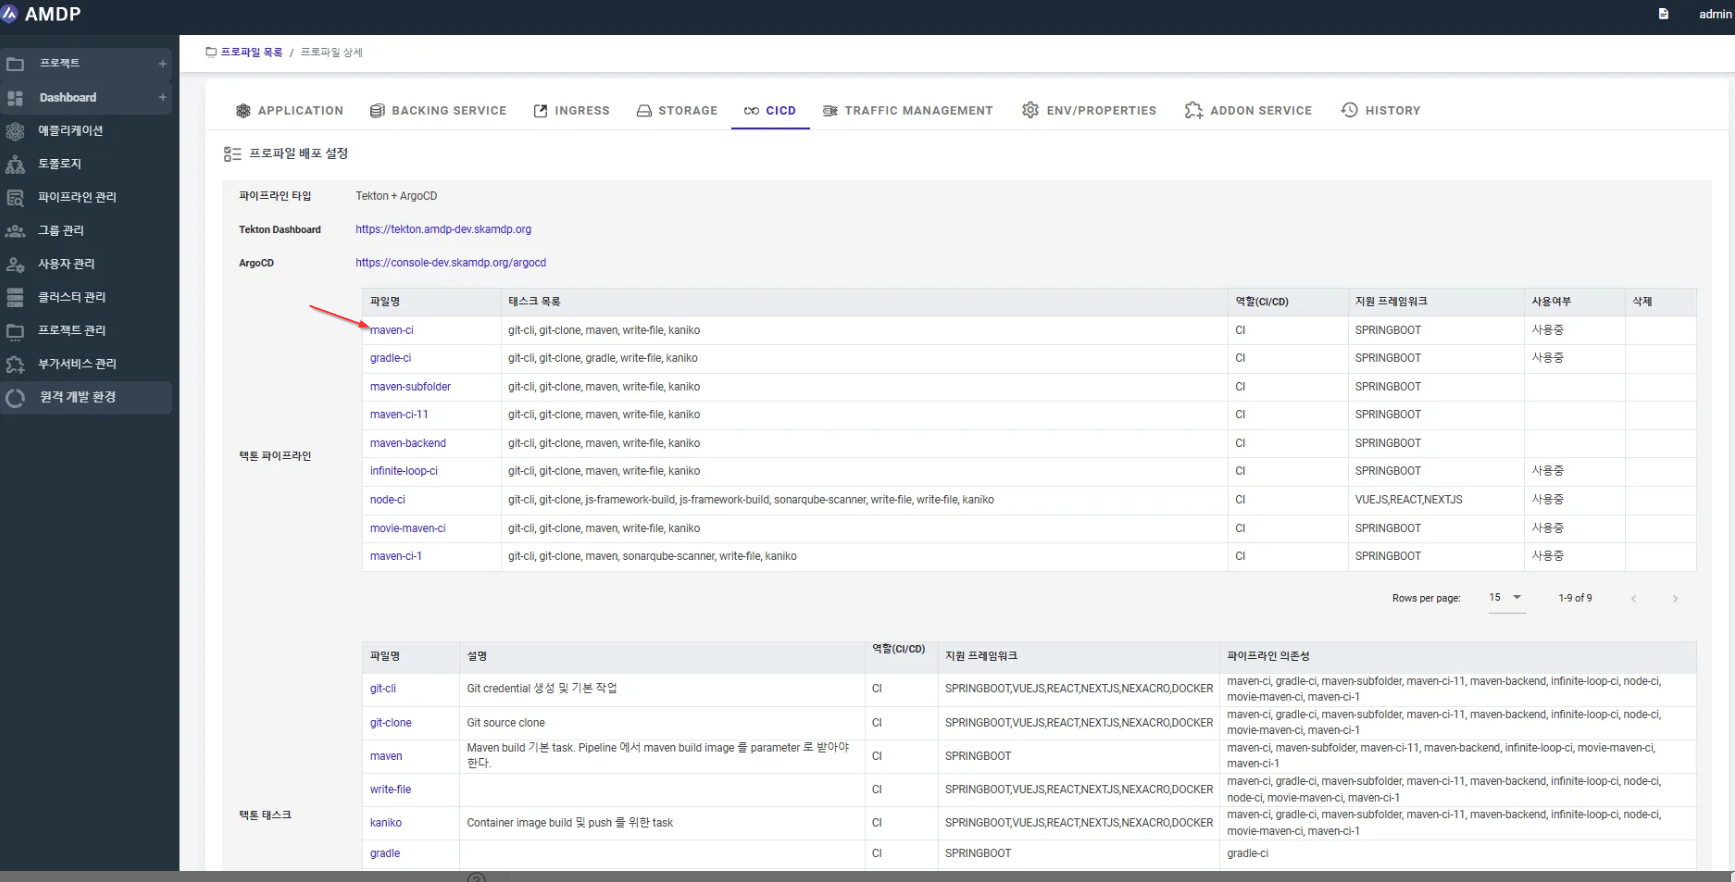Click the 클러스터 관리 server icon

point(15,297)
